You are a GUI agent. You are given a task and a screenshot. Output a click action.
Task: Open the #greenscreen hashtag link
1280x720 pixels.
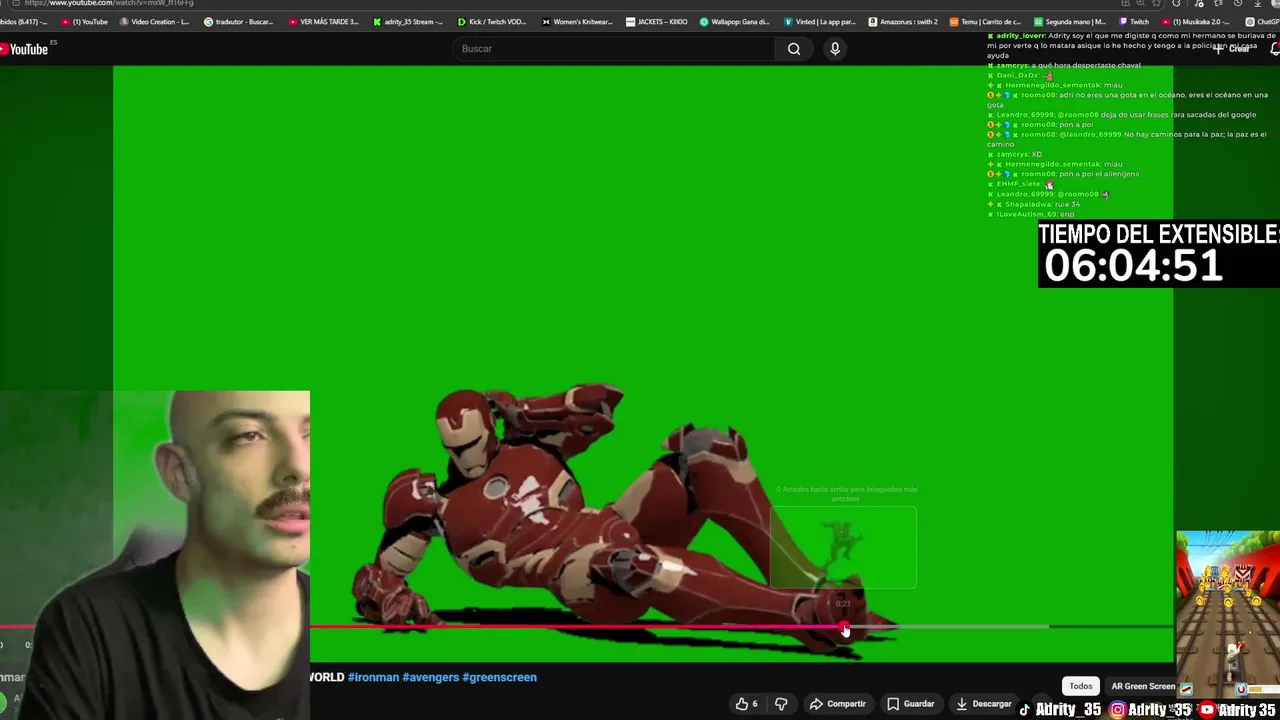click(x=499, y=677)
